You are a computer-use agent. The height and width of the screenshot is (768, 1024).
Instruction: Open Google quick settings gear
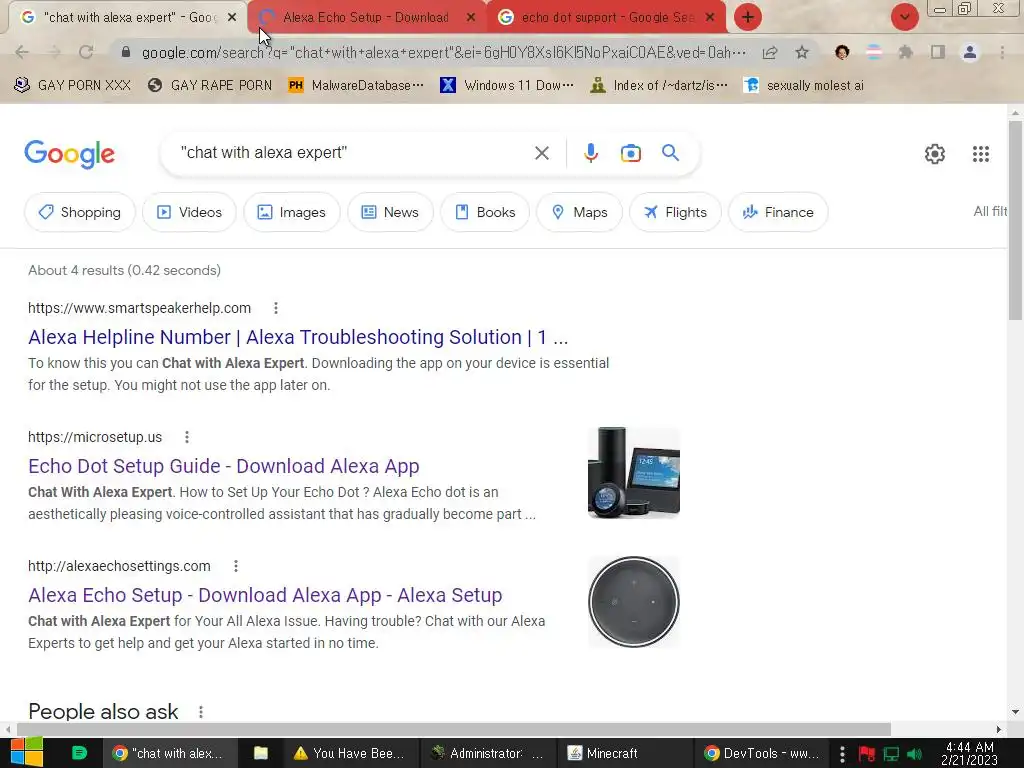pyautogui.click(x=935, y=154)
